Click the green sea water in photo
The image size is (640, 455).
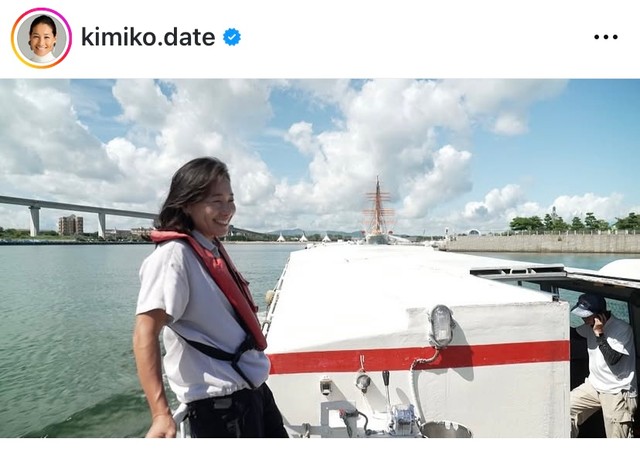[69, 335]
